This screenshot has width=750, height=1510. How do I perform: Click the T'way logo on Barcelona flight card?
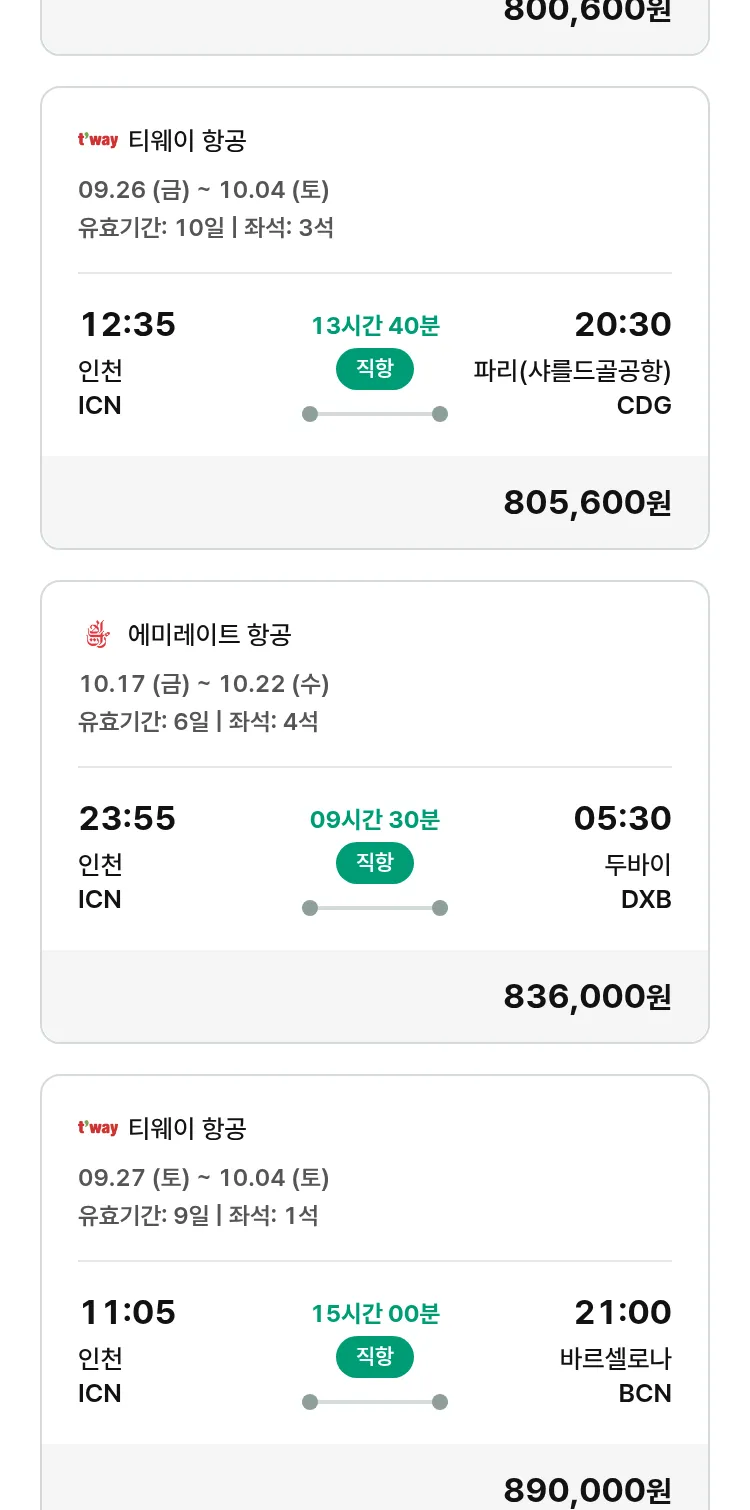tap(98, 1128)
